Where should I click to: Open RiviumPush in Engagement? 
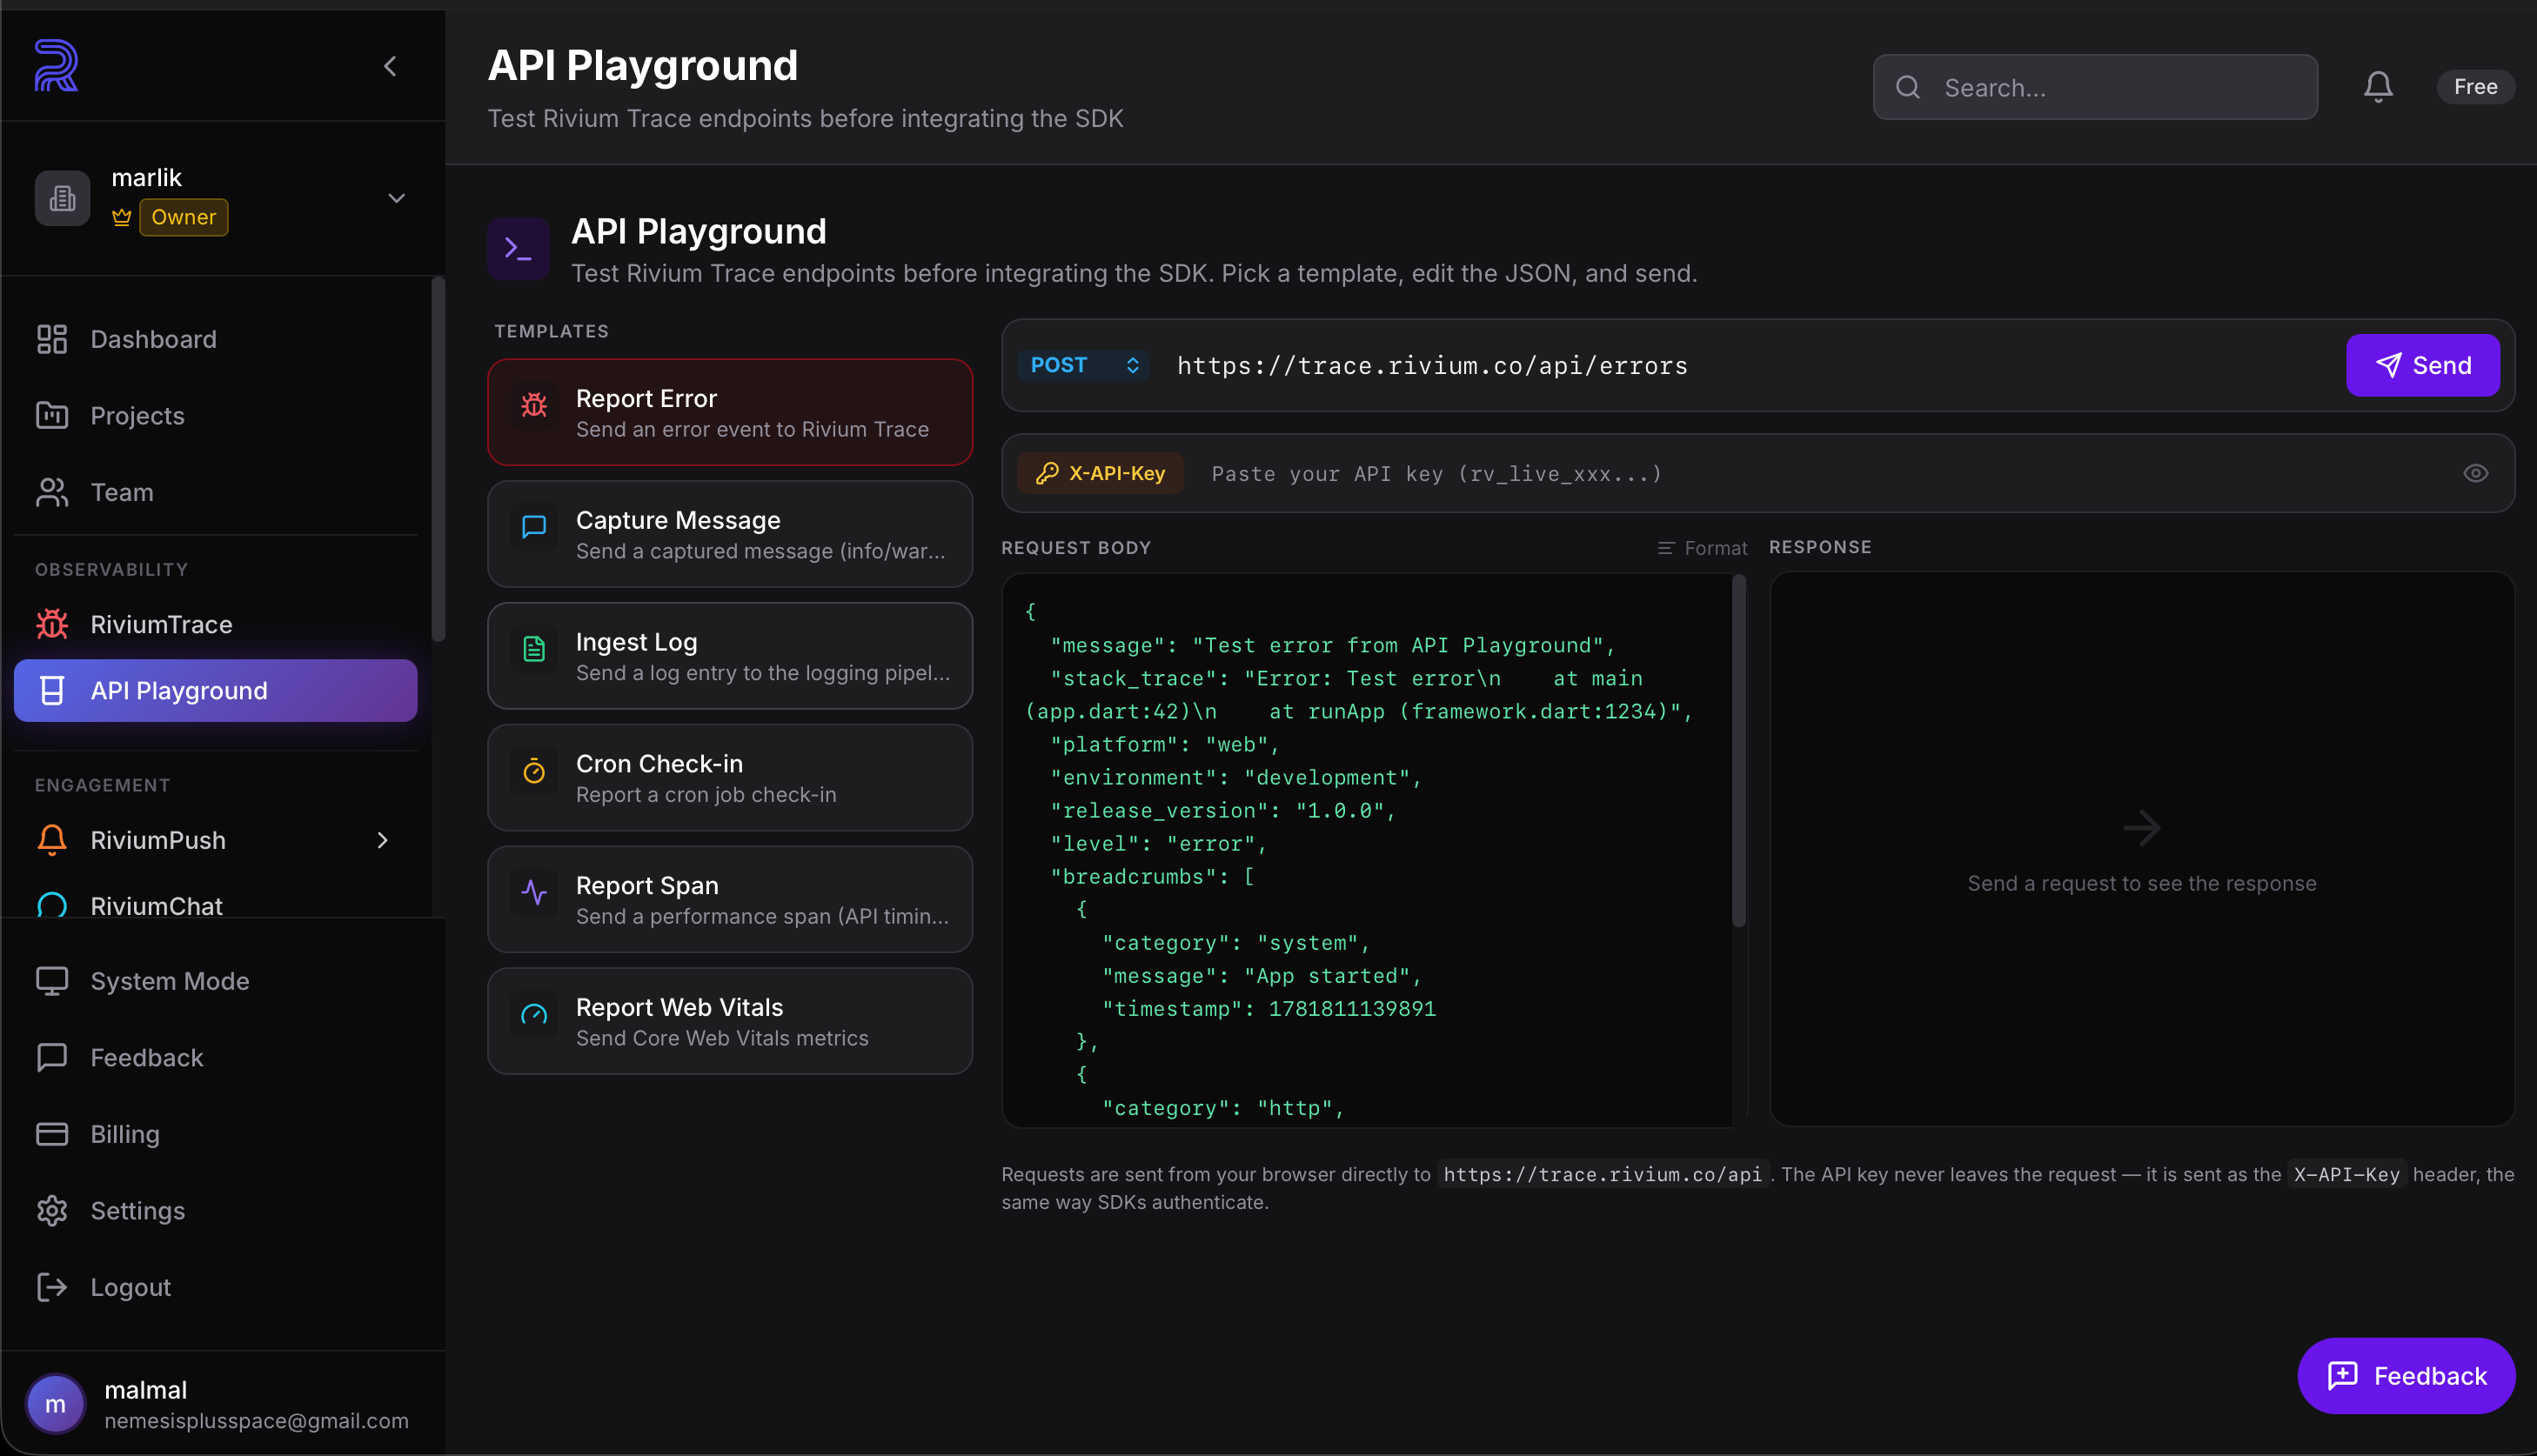pyautogui.click(x=215, y=840)
